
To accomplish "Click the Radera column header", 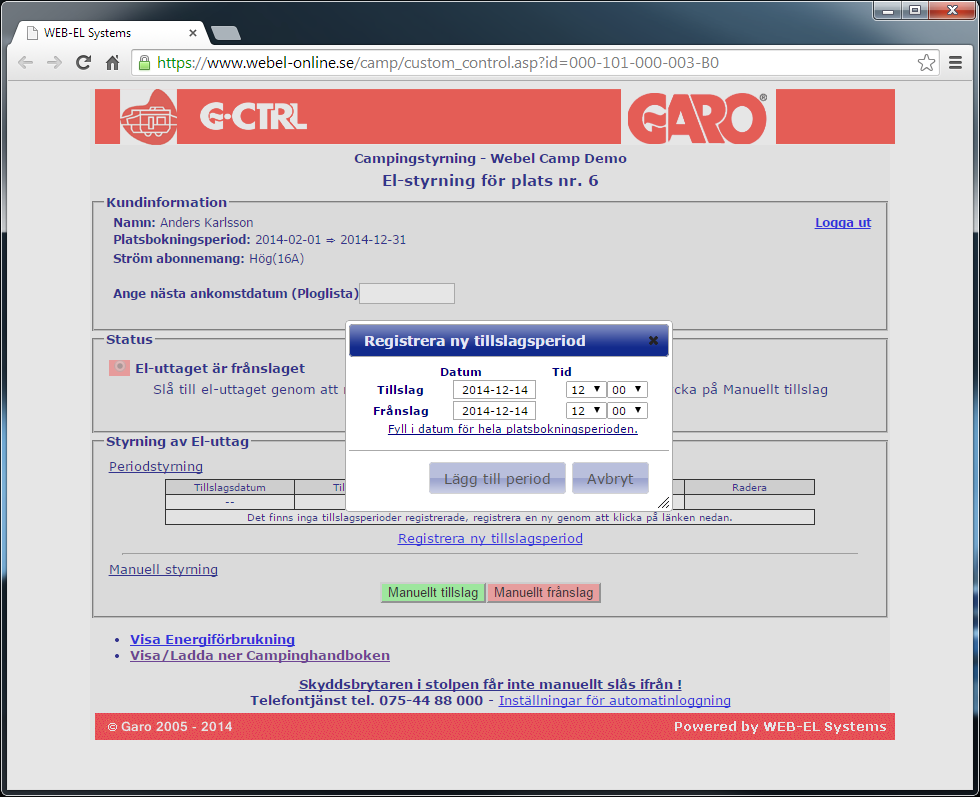I will point(749,488).
